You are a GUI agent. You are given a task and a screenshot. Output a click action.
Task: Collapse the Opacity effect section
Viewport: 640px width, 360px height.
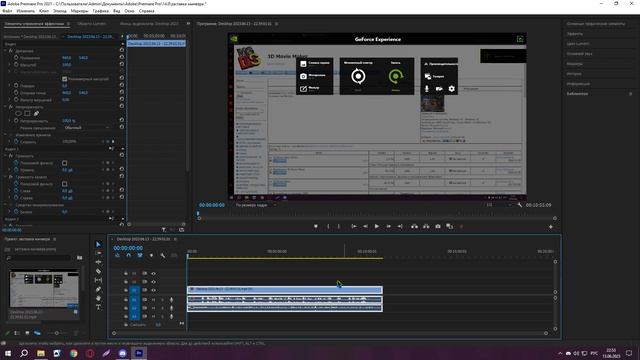click(x=6, y=107)
